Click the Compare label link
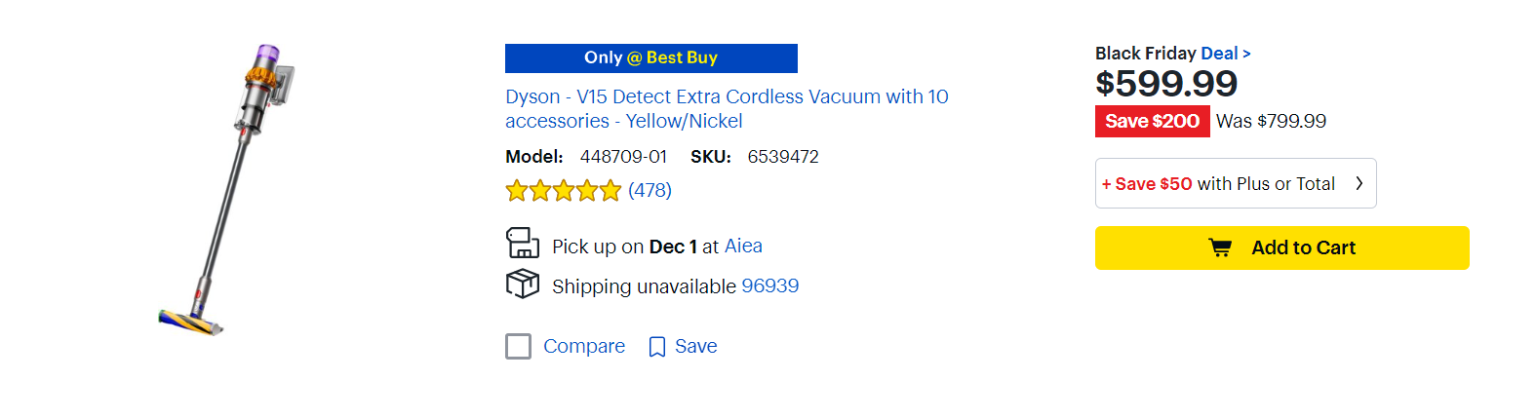The image size is (1536, 418). (584, 346)
